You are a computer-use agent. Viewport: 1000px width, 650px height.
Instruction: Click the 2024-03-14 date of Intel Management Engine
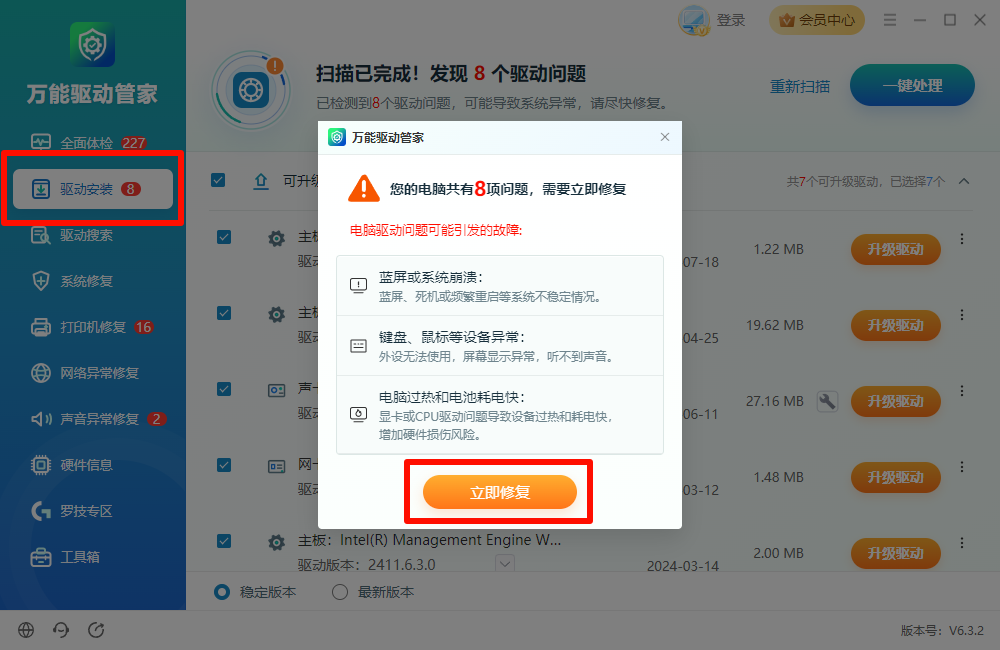(682, 566)
